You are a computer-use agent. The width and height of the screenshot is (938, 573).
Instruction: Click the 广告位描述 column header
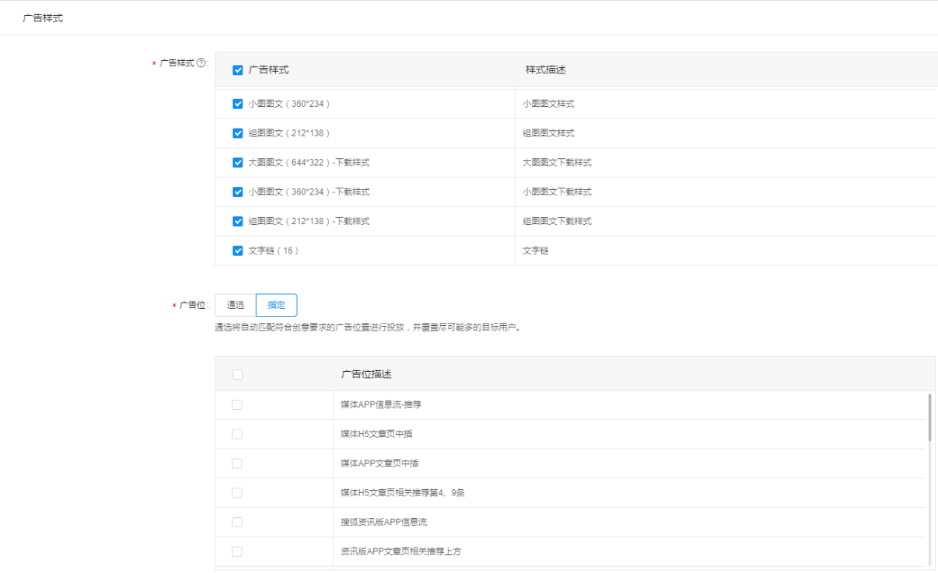[x=366, y=374]
